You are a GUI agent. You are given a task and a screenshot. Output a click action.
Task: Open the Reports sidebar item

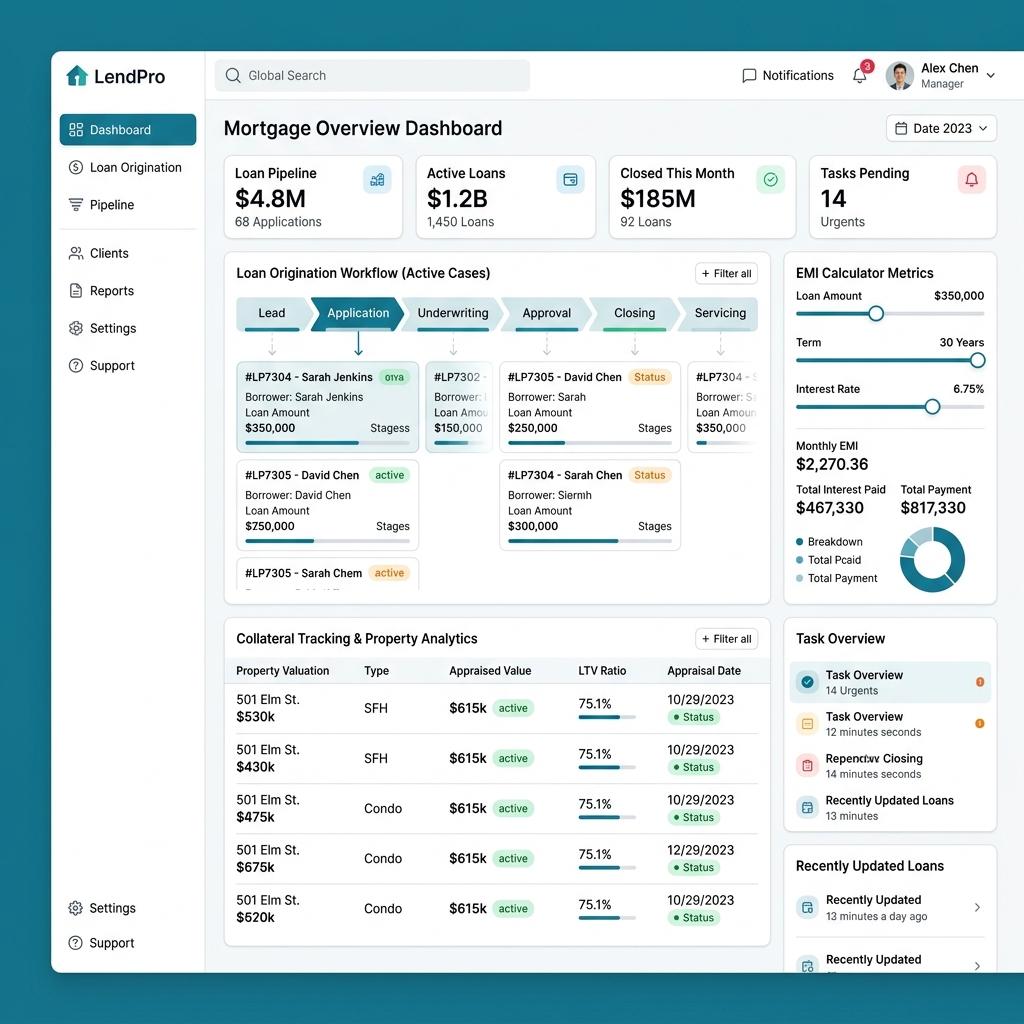tap(128, 291)
